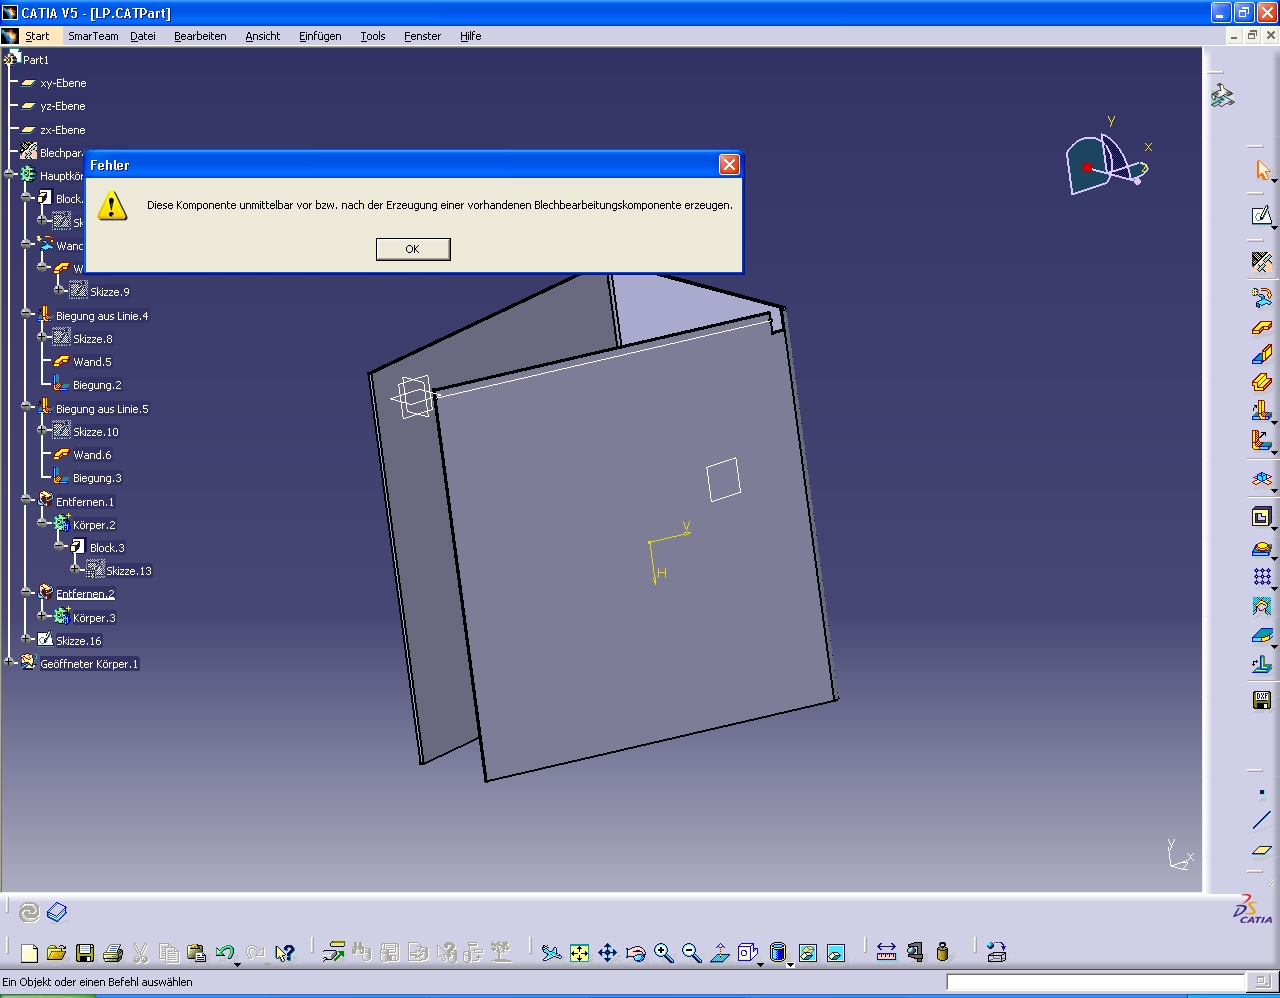Screen dimensions: 1280x998
Task: Click the Measure Between icon
Action: 886,953
